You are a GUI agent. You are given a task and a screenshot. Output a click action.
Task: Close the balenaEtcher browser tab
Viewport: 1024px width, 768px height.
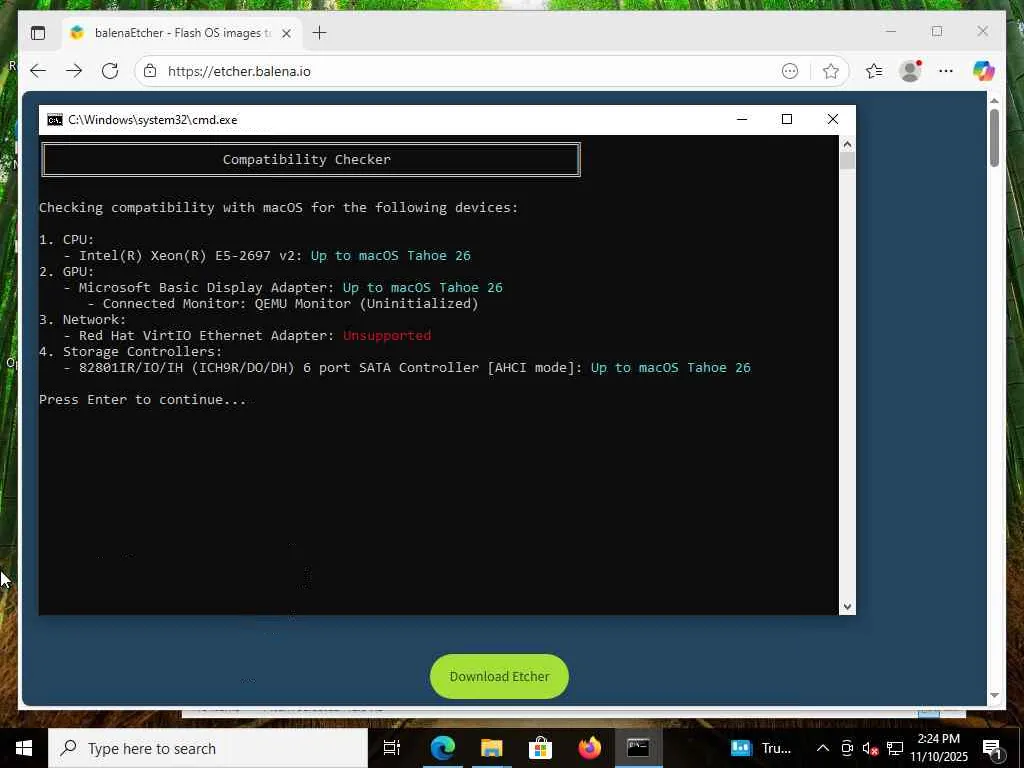pyautogui.click(x=286, y=33)
